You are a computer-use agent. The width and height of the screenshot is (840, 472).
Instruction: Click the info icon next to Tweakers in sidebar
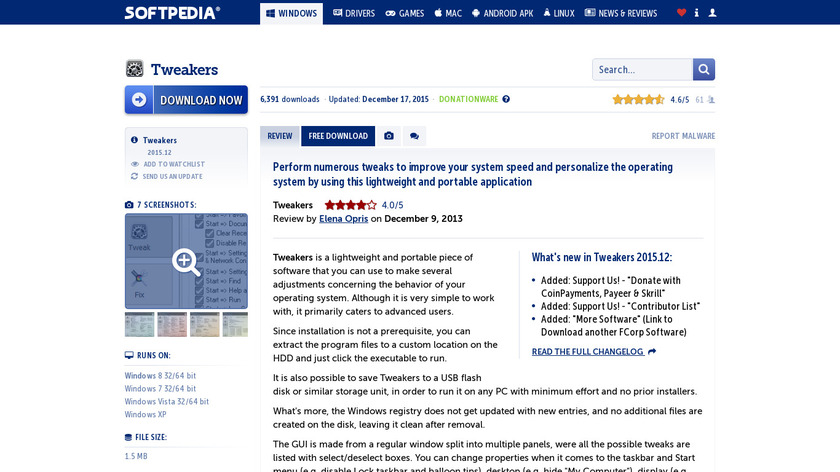coord(134,140)
